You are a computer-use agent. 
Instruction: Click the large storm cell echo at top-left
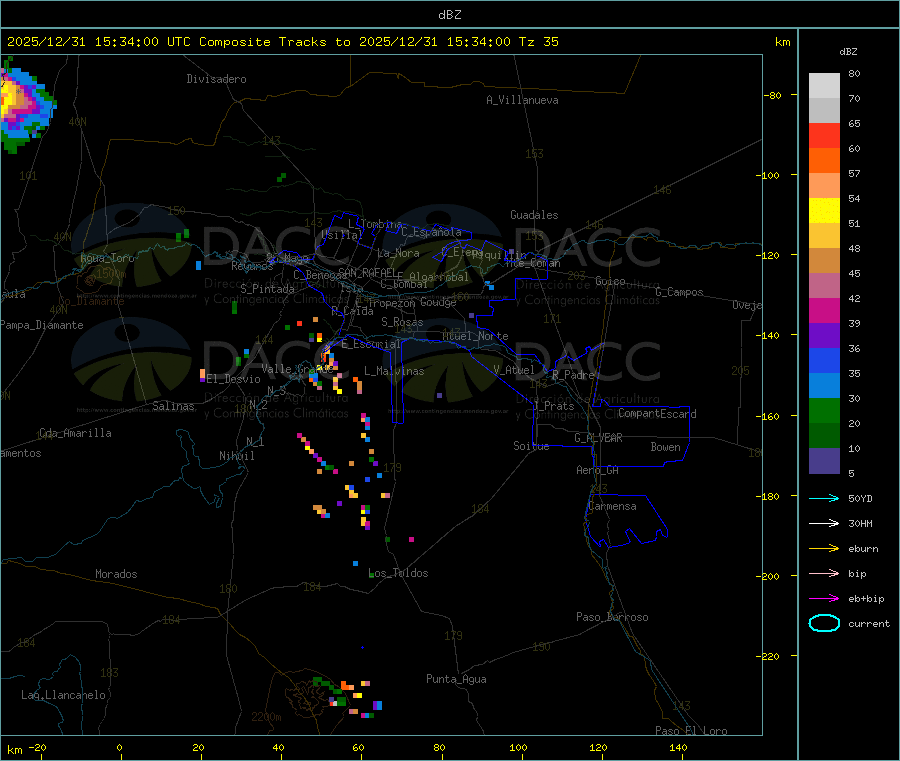(x=26, y=105)
